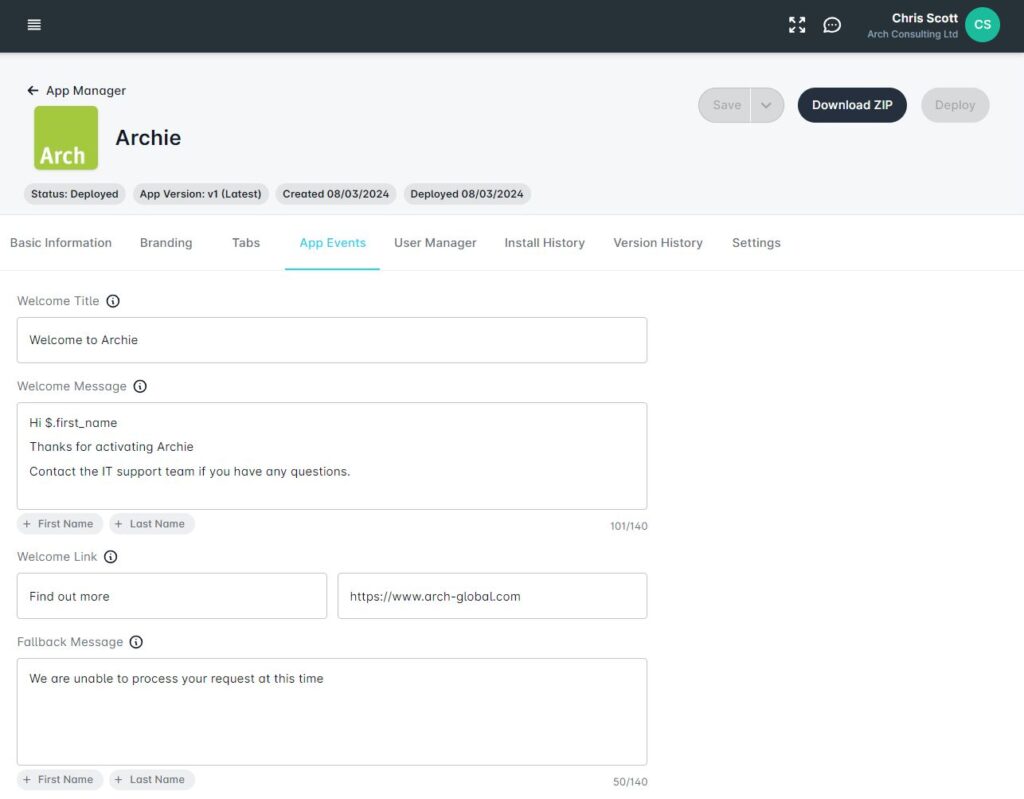Screen dimensions: 1024x799
Task: Click the App Version: v1 (Latest) badge
Action: click(200, 194)
